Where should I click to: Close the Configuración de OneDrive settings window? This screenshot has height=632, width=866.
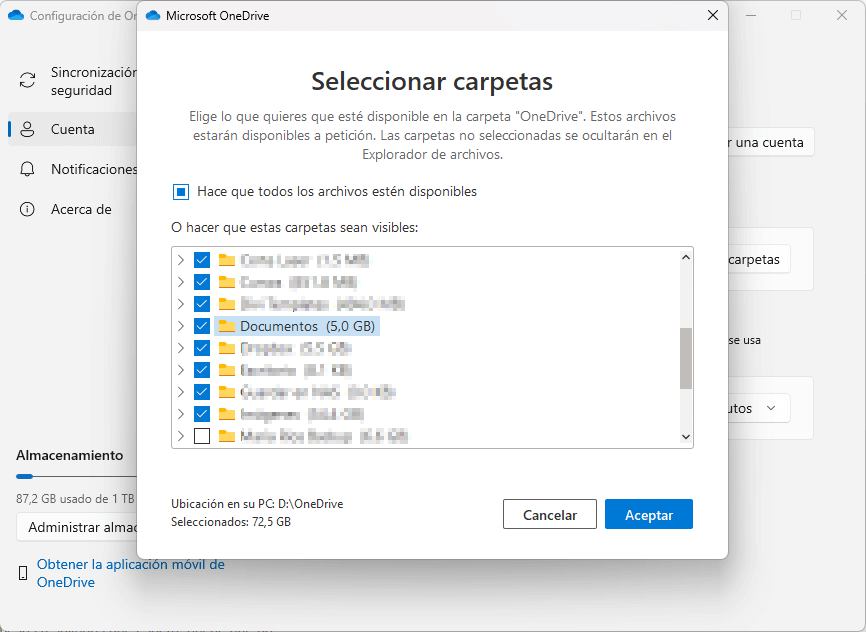(x=842, y=15)
